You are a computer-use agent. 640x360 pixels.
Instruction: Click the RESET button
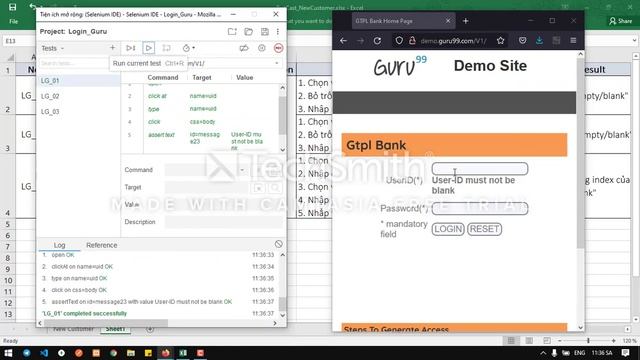click(484, 229)
